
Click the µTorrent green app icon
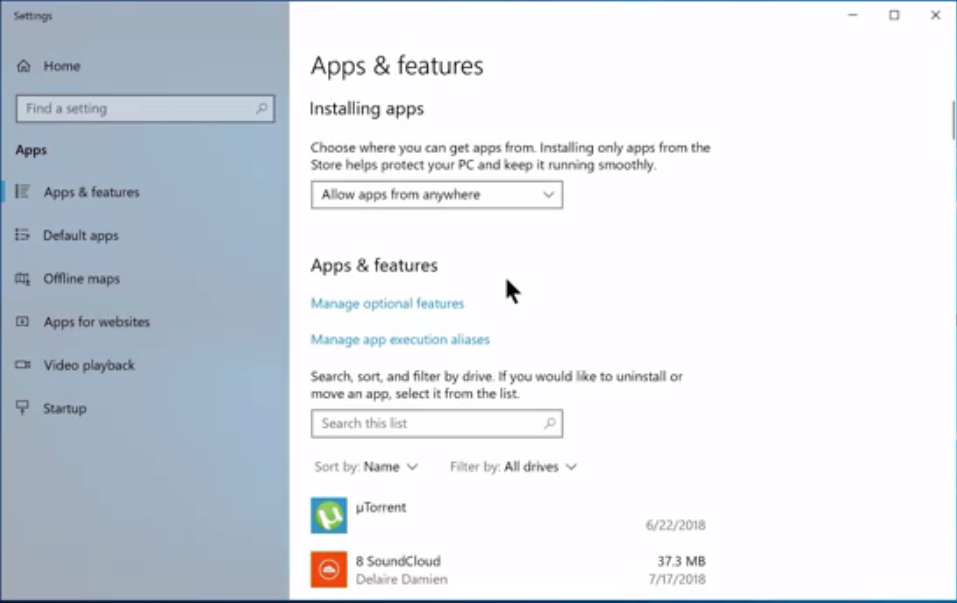pos(329,516)
